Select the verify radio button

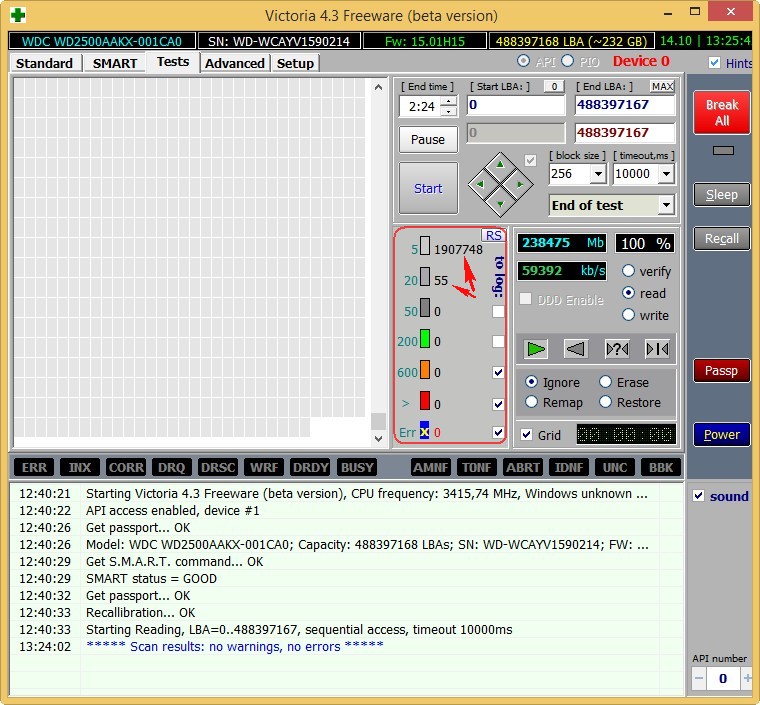tap(628, 271)
